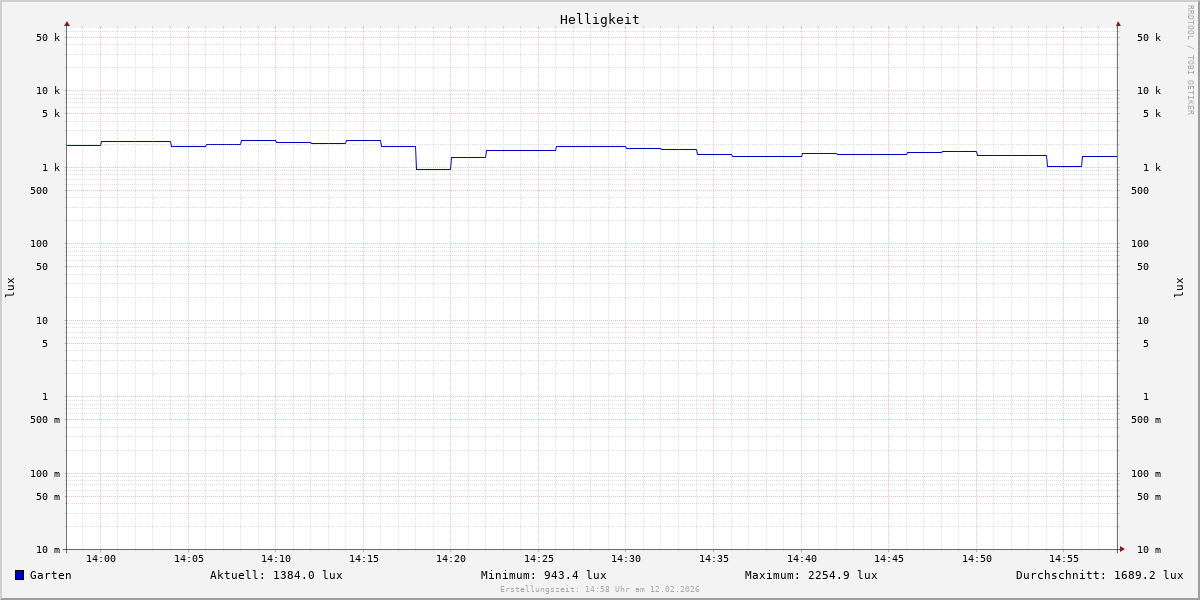Click the 14:20 time axis label
This screenshot has width=1200, height=600.
(451, 559)
